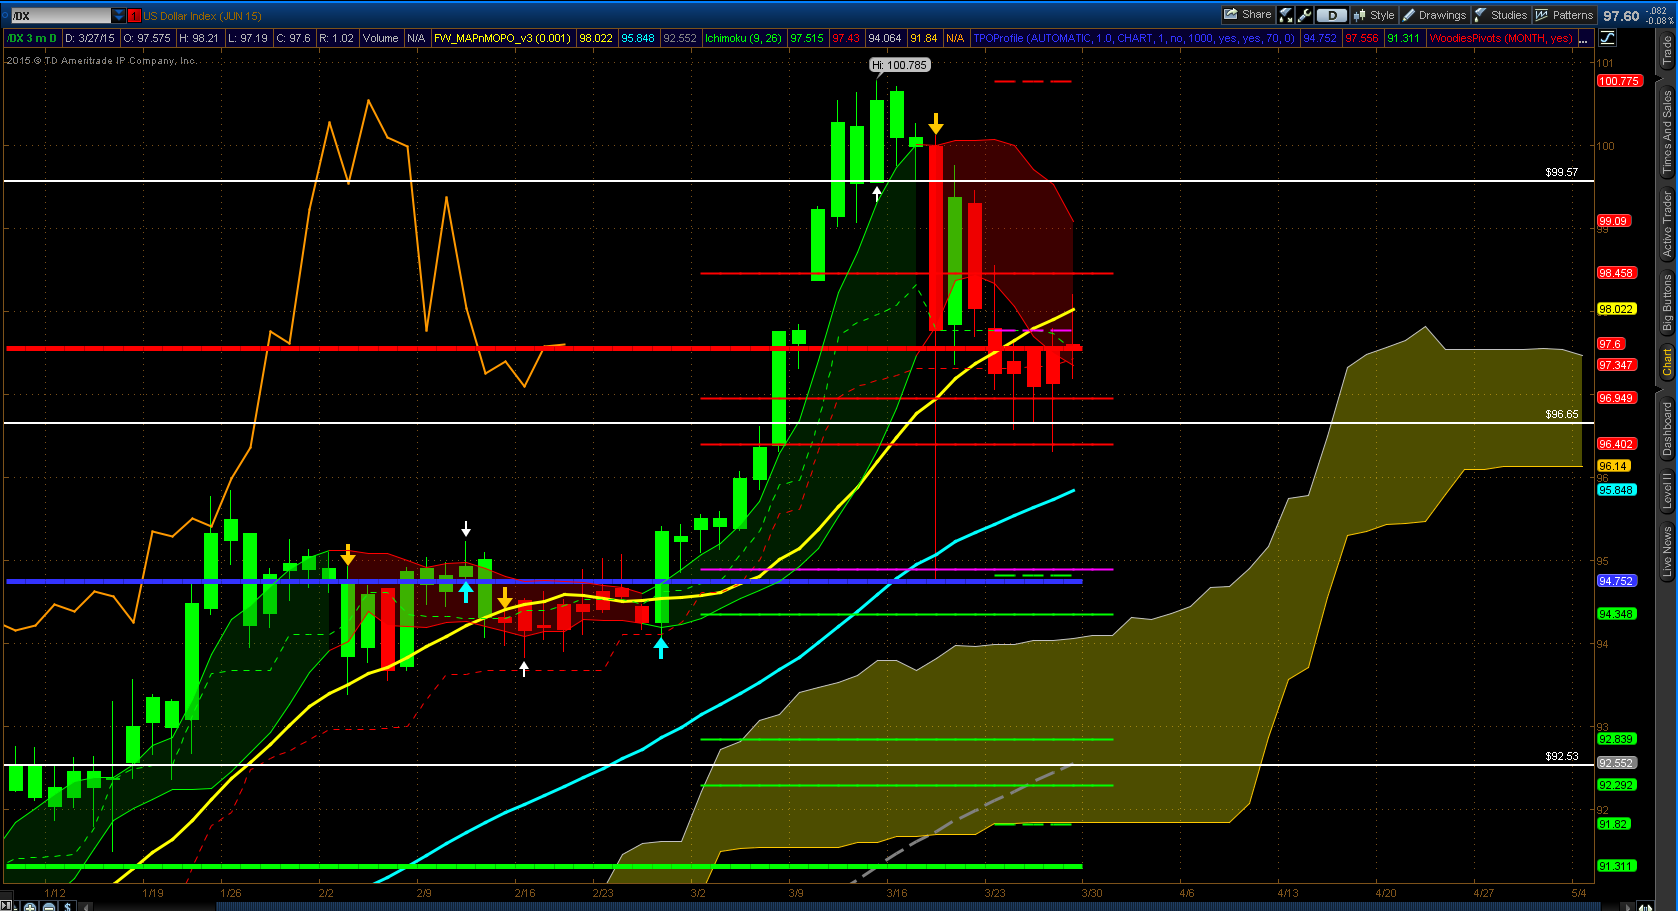Click the 94.752 blue price label
The image size is (1678, 911).
click(x=1616, y=581)
